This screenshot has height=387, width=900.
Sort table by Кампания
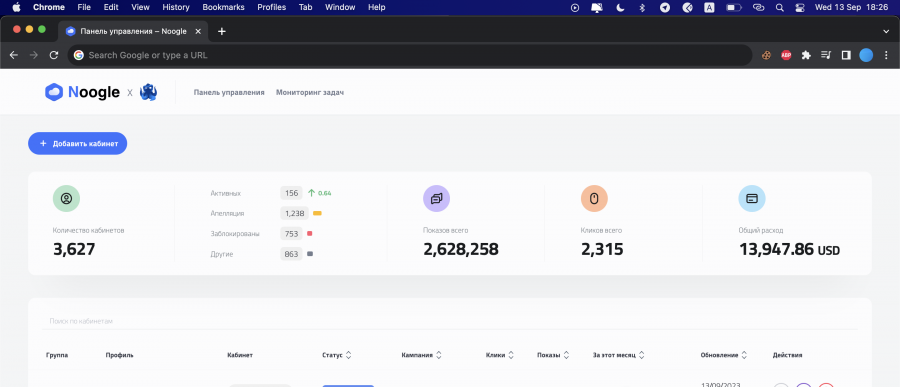421,355
